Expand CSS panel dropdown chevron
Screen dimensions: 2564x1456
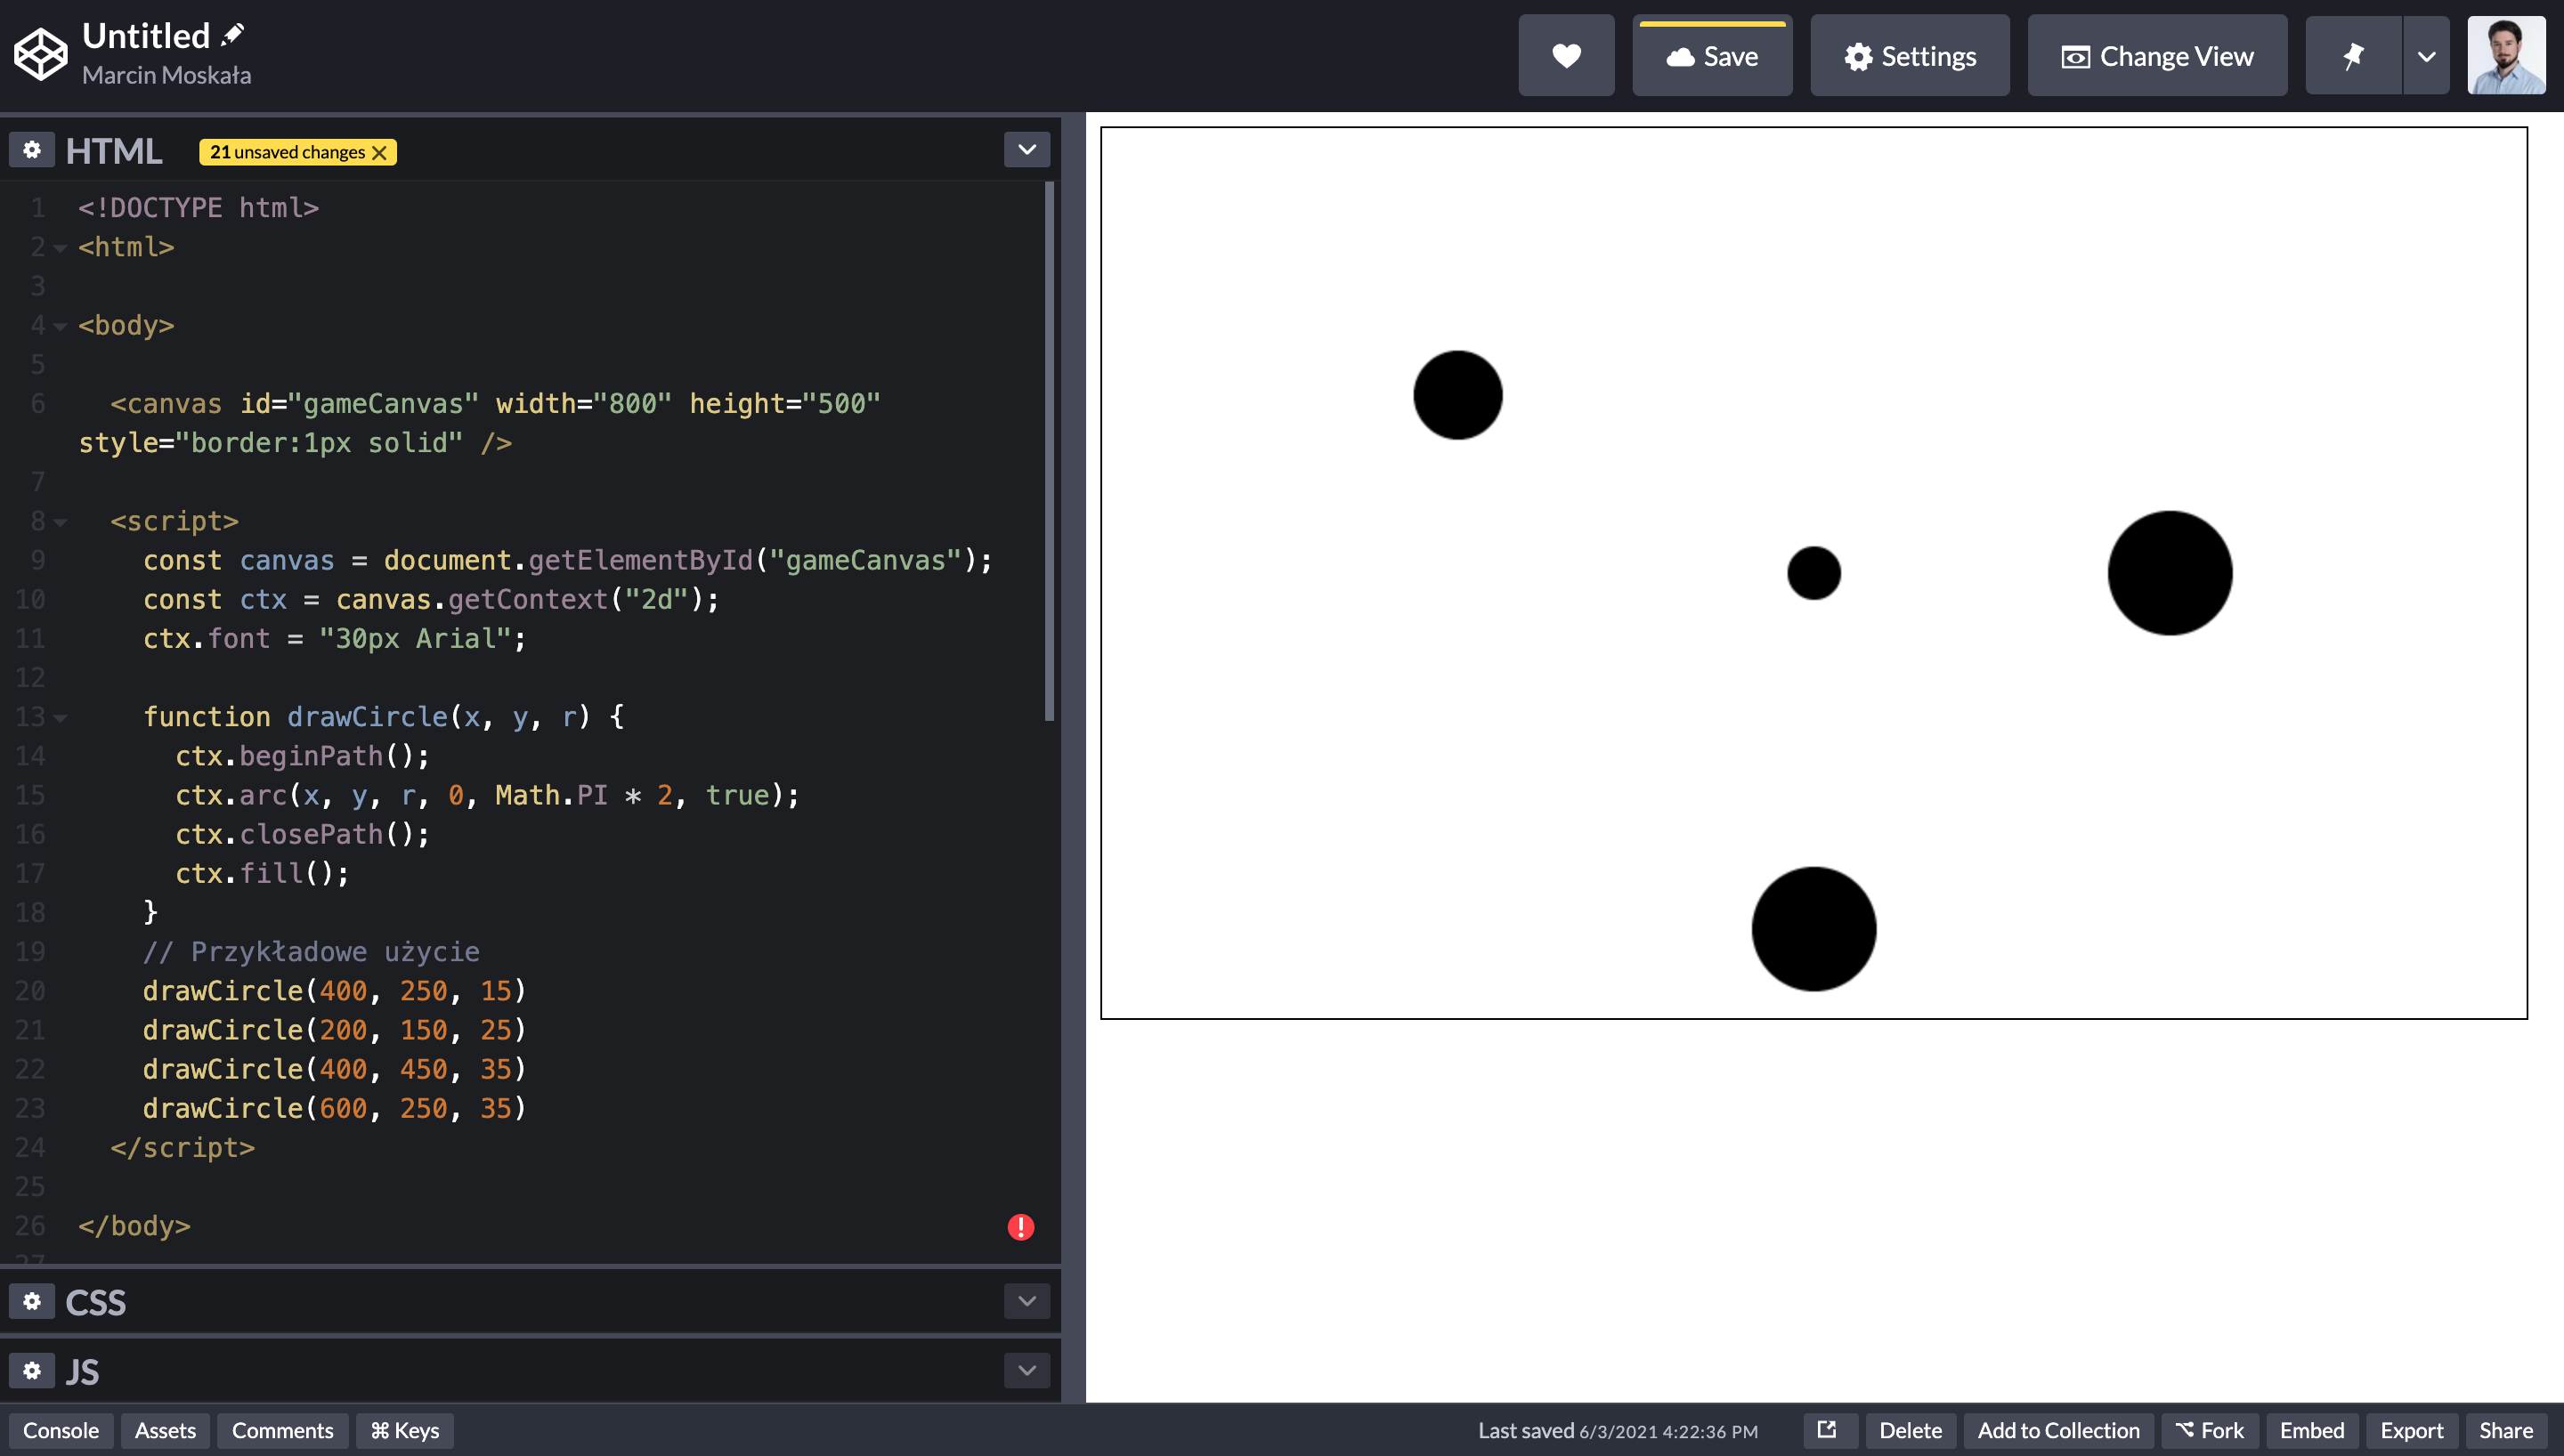tap(1026, 1301)
